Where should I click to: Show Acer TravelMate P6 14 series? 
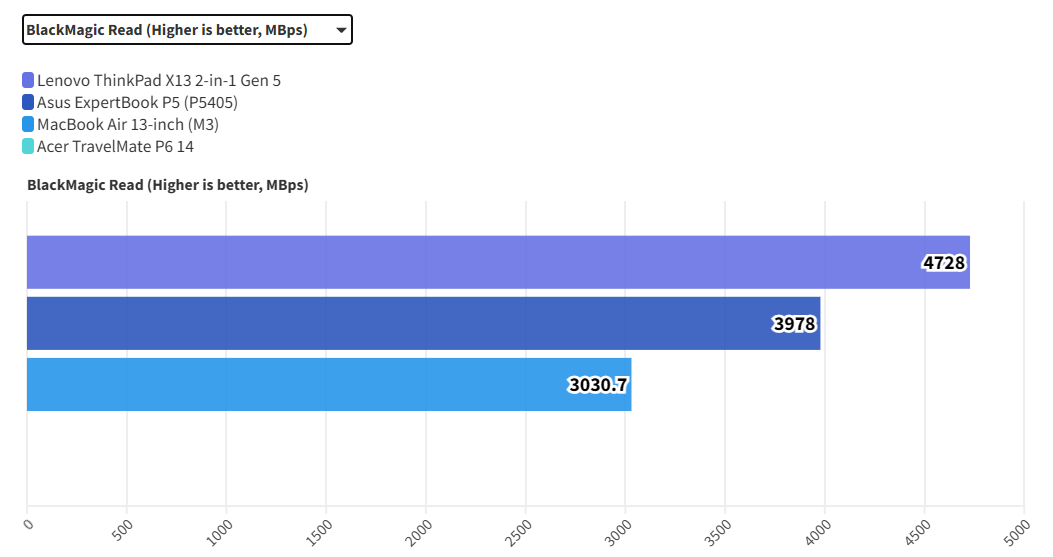click(x=115, y=147)
